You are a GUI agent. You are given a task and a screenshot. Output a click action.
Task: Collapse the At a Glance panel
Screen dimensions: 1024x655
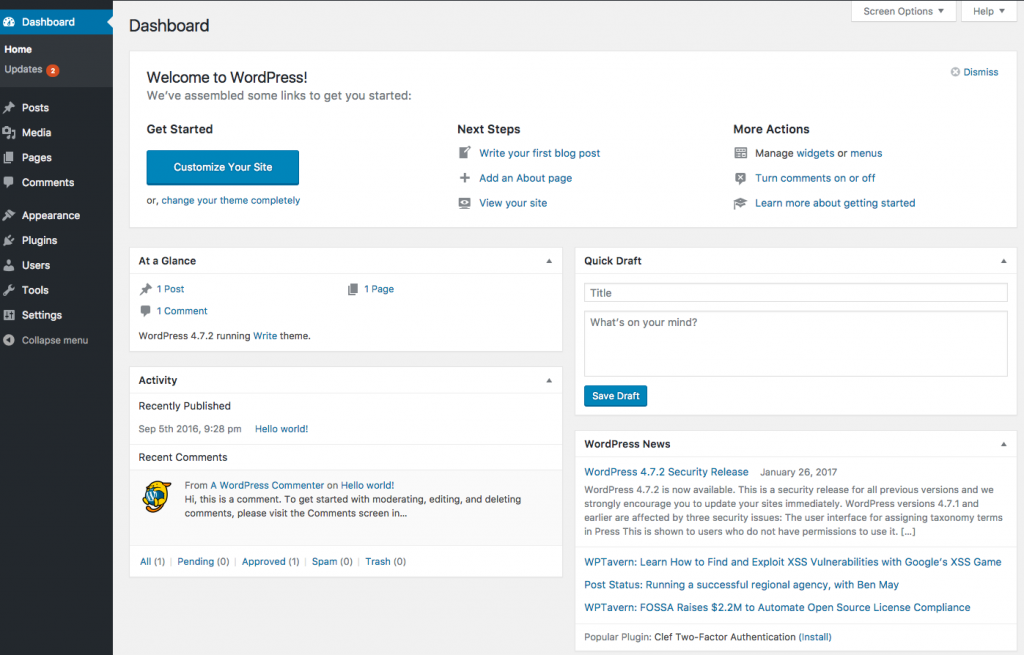549,261
